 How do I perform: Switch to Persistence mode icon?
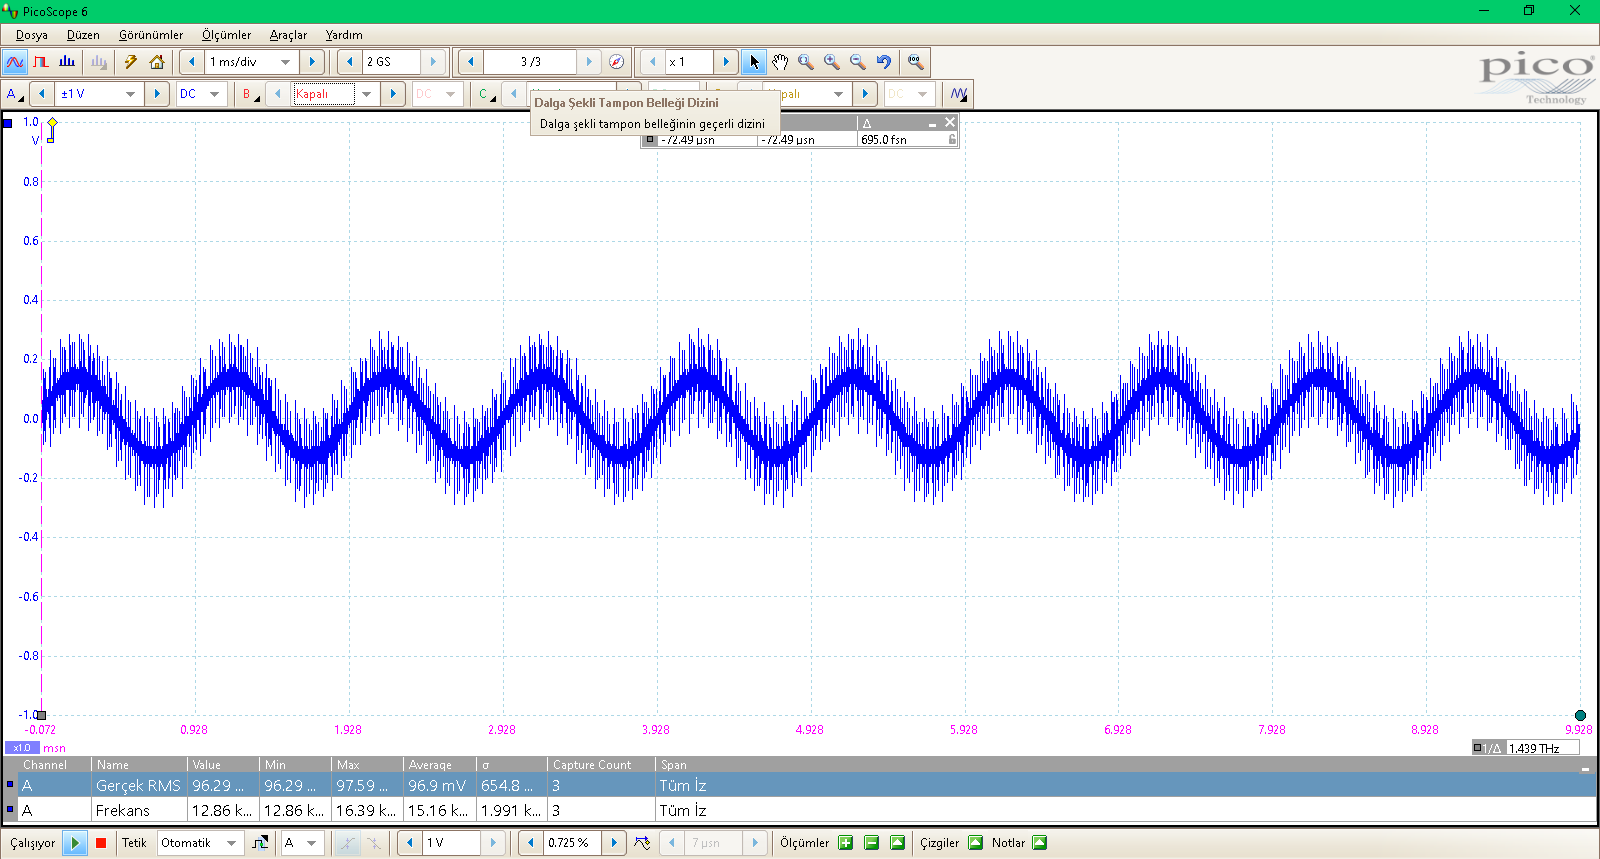[x=41, y=62]
